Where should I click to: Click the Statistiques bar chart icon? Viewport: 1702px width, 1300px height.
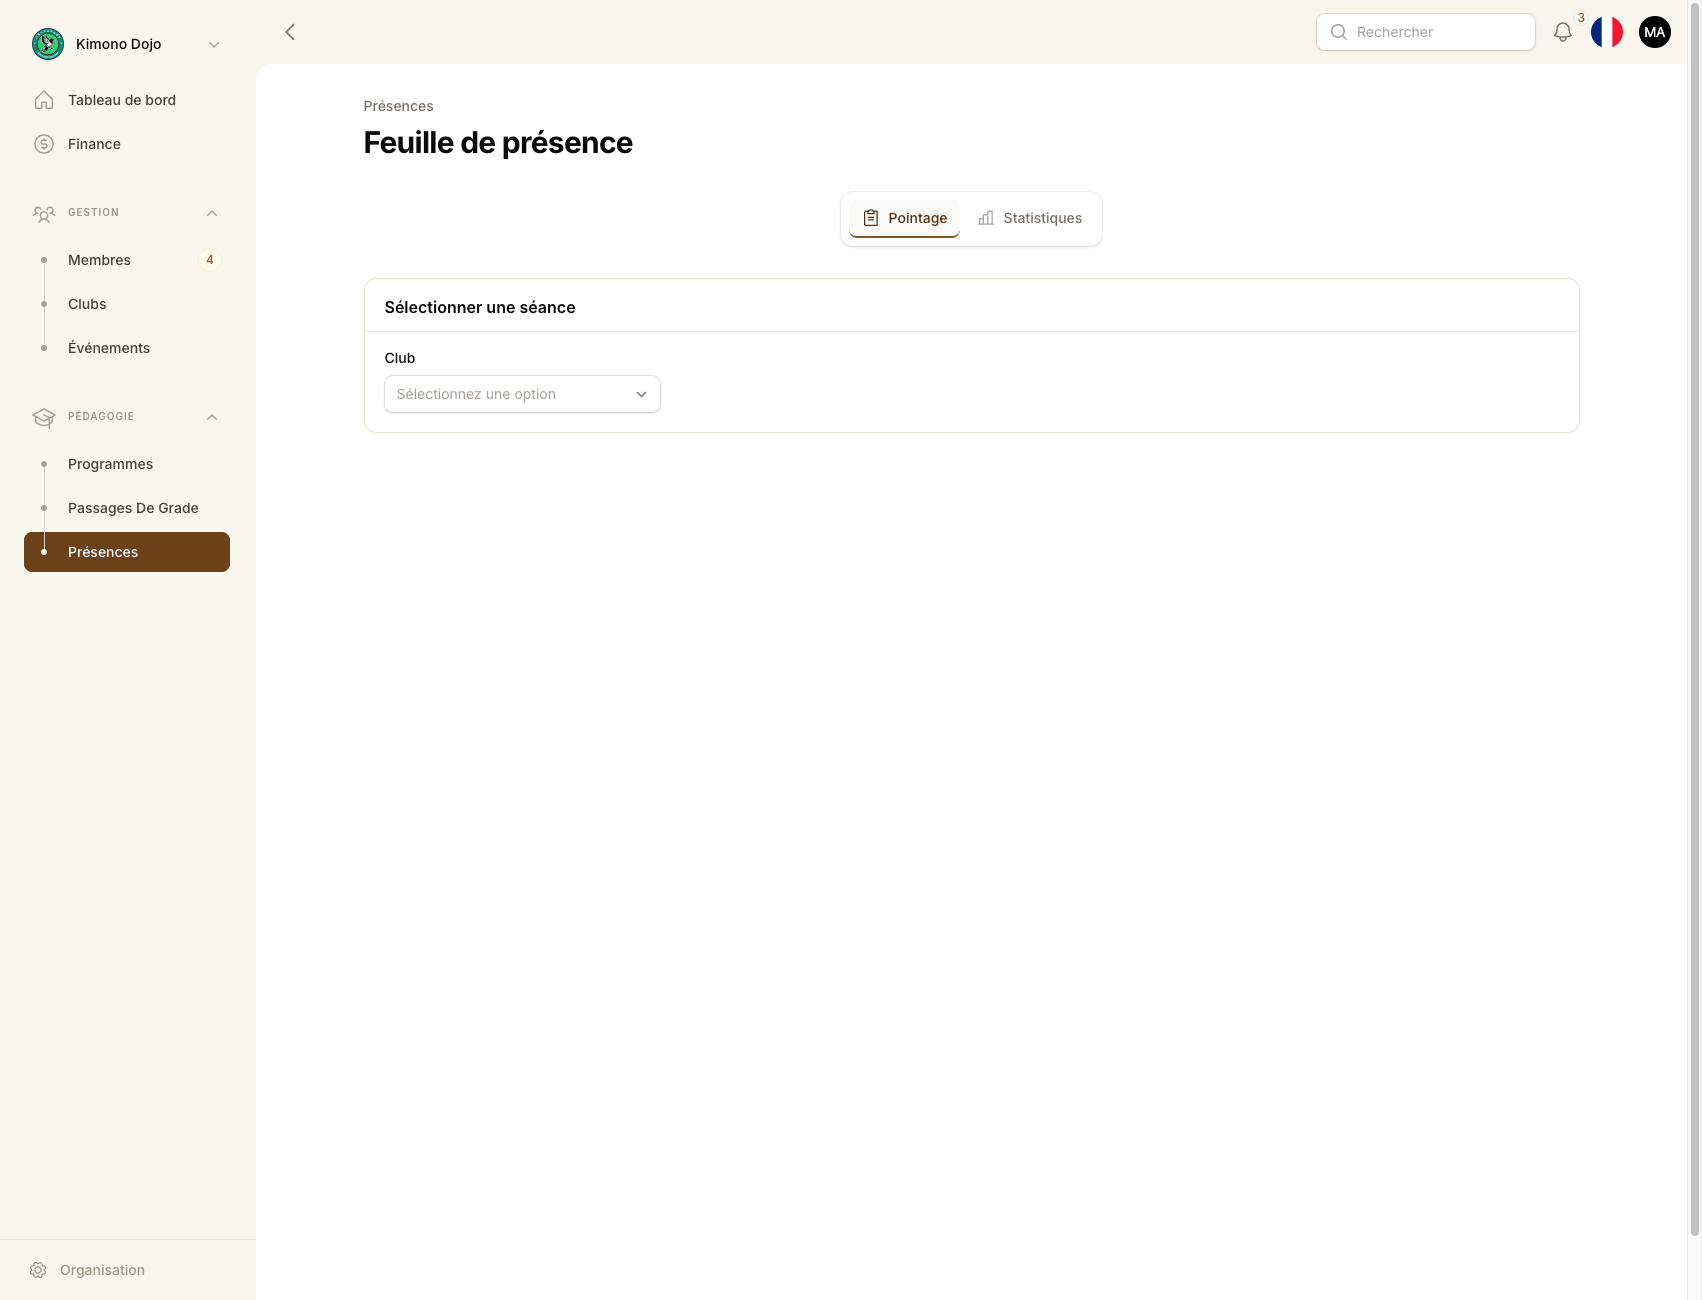point(986,217)
